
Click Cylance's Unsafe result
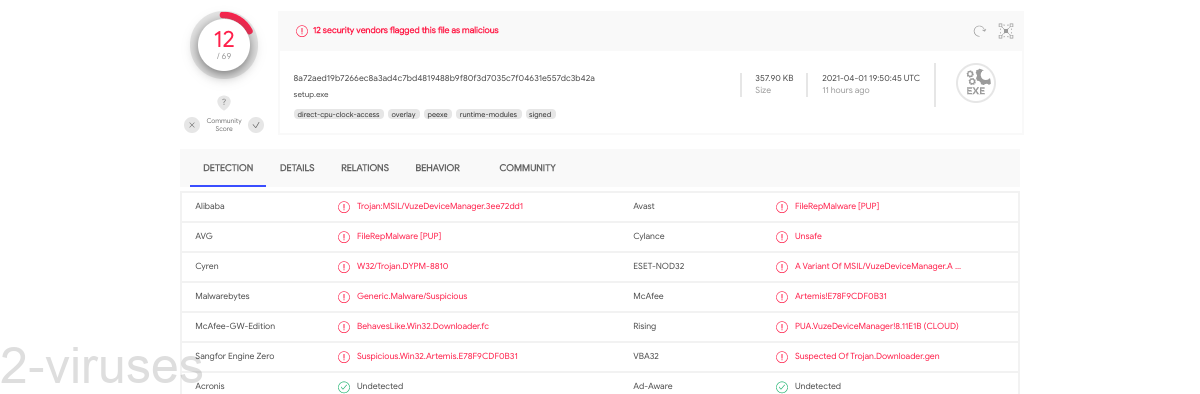tap(808, 237)
